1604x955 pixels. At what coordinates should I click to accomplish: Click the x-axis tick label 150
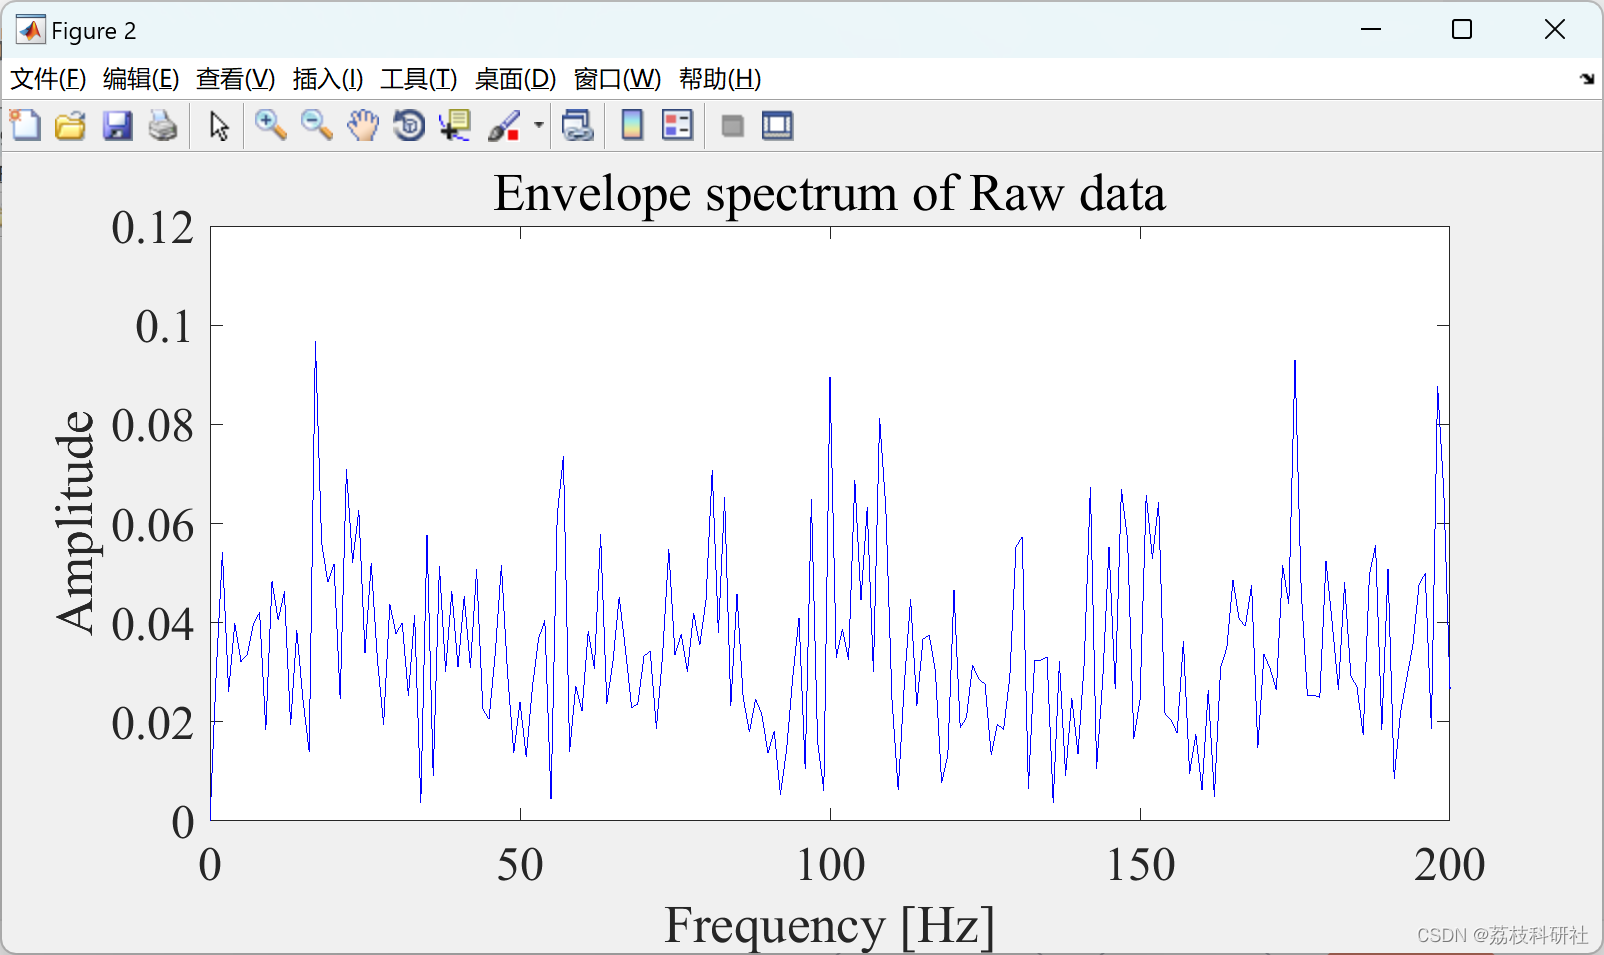[x=1140, y=865]
